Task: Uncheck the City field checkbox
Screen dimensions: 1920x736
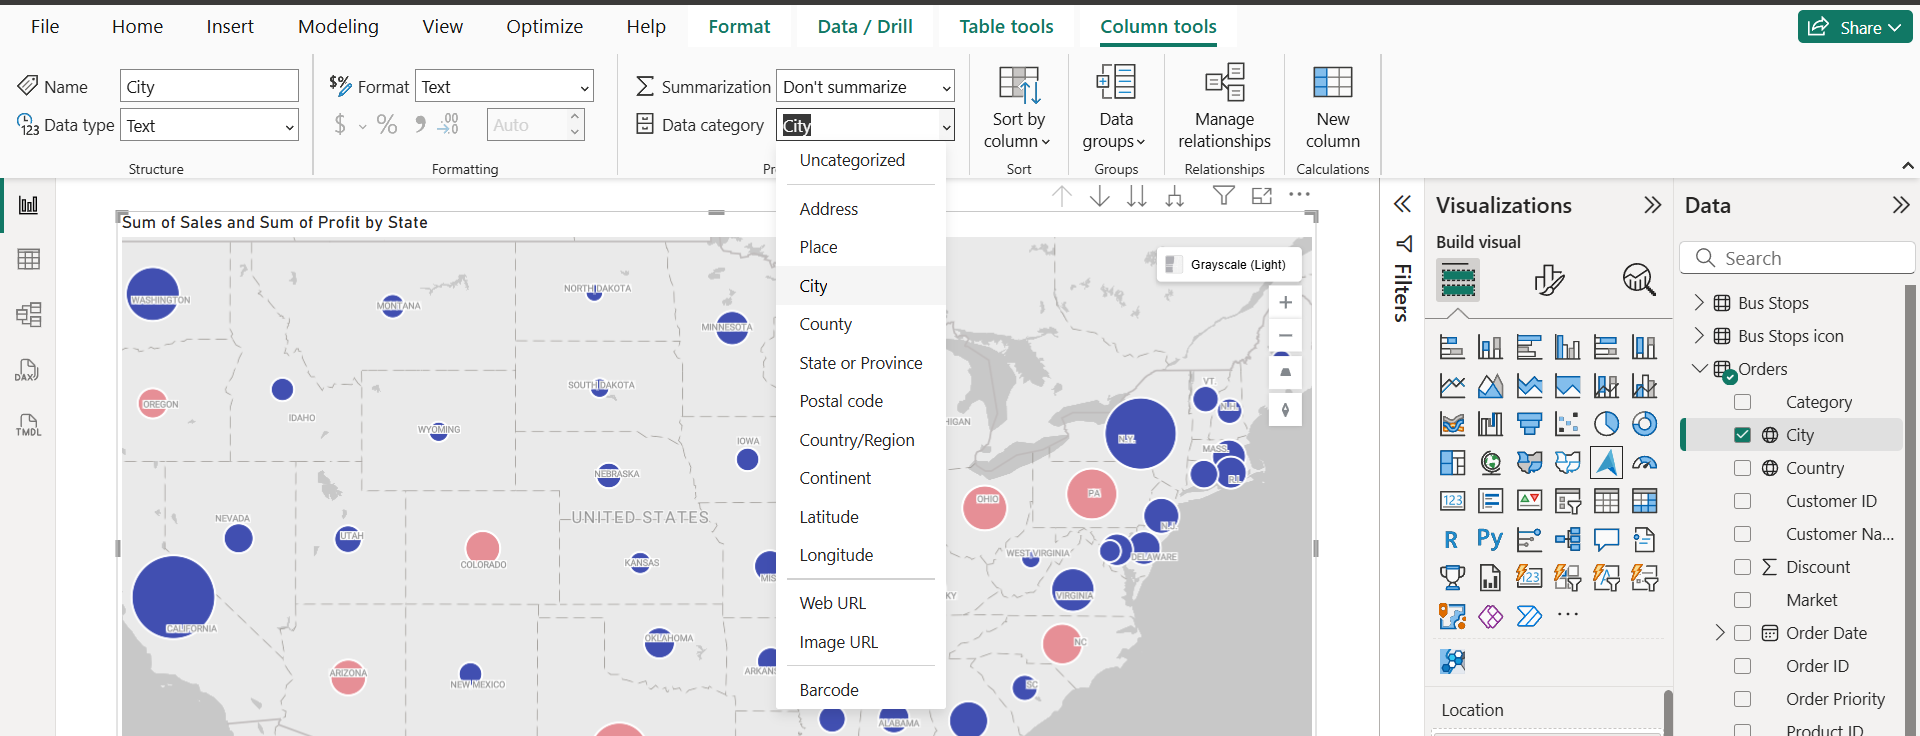Action: [1742, 435]
